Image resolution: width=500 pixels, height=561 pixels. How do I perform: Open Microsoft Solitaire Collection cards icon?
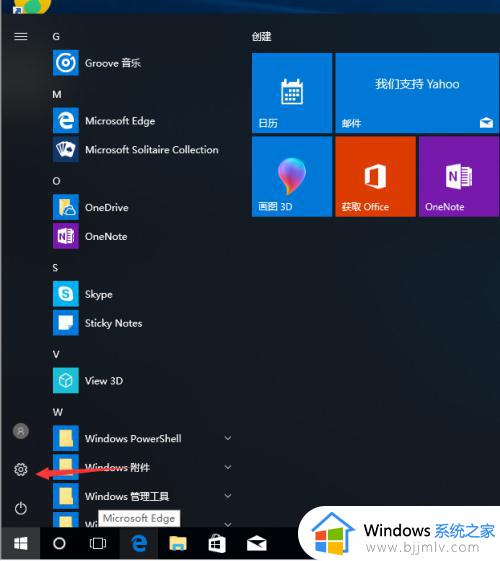tap(66, 150)
